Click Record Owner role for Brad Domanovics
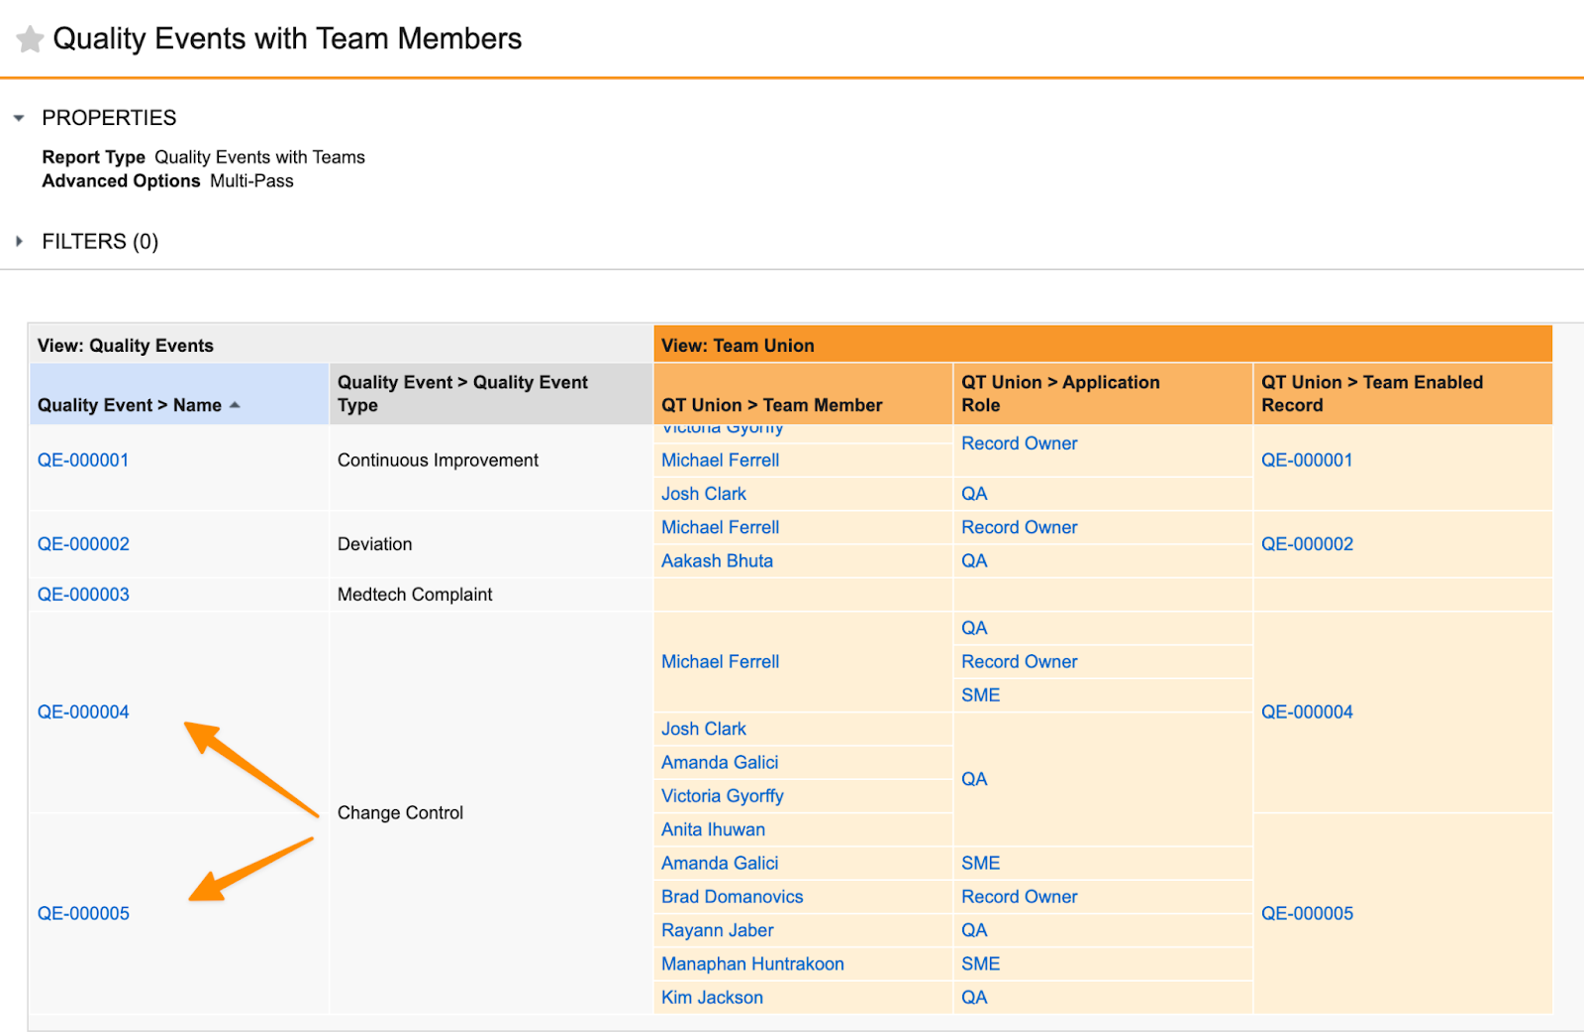The width and height of the screenshot is (1584, 1035). pyautogui.click(x=1019, y=897)
